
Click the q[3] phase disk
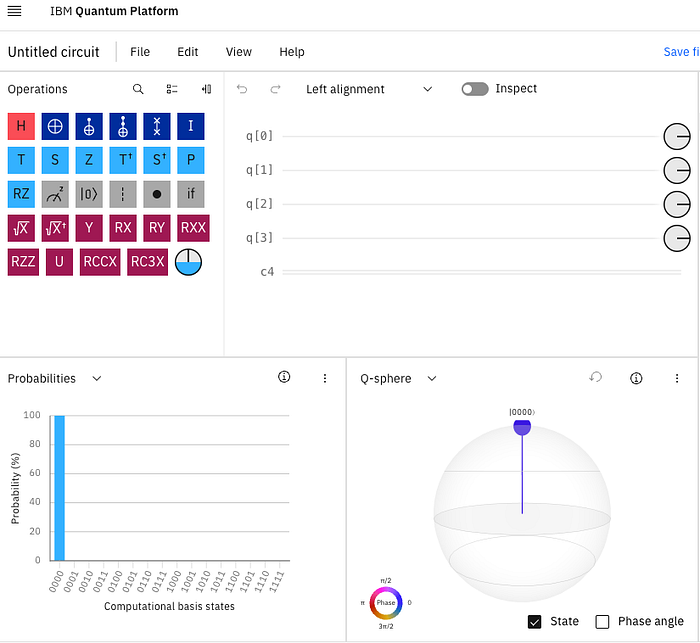(x=677, y=238)
